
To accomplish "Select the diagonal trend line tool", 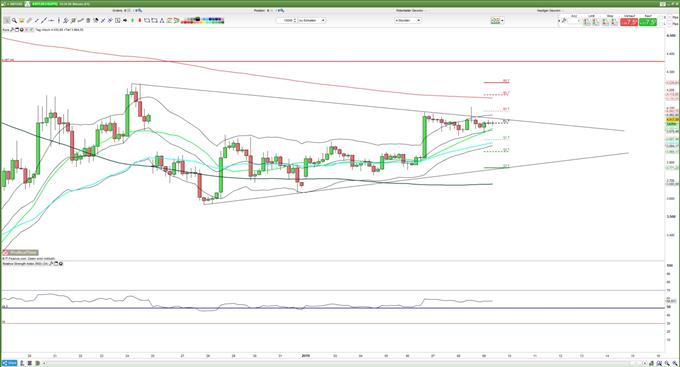I will pyautogui.click(x=44, y=20).
